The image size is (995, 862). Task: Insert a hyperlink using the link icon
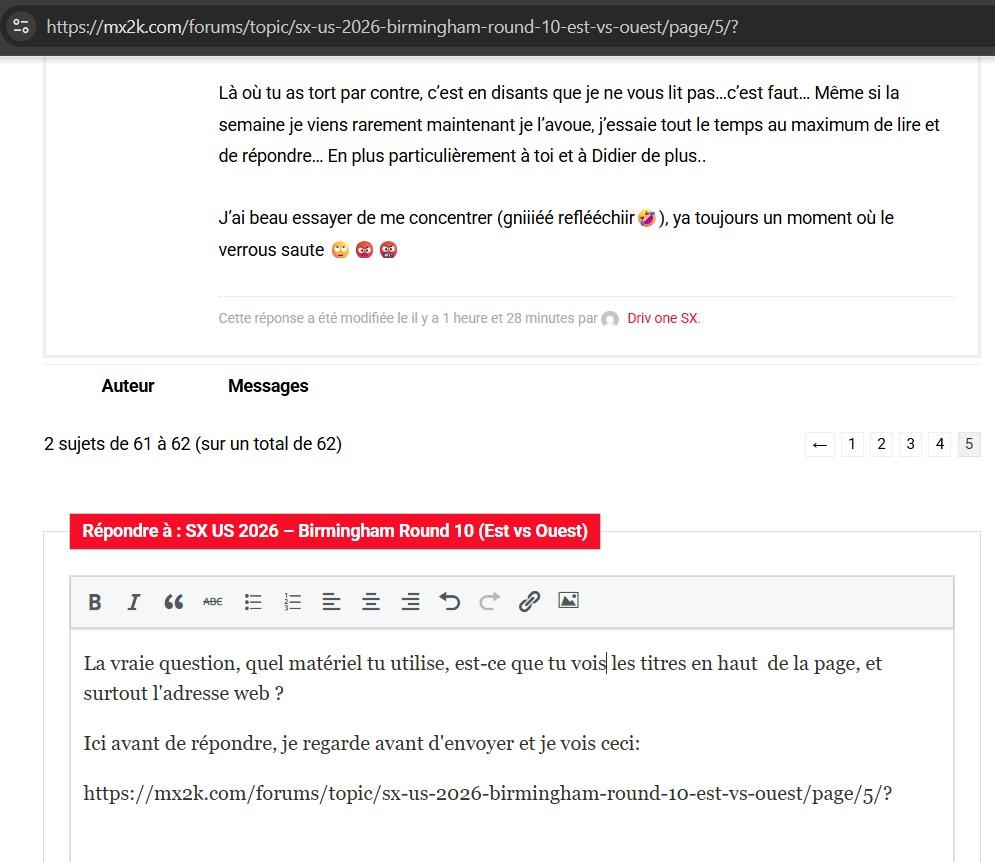click(529, 602)
